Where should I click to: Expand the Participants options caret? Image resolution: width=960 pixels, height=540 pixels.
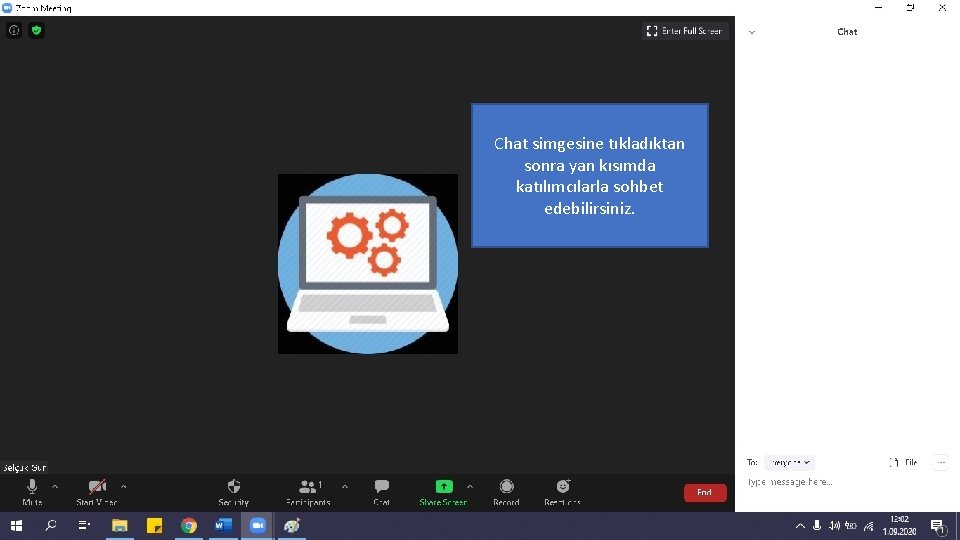tap(345, 487)
